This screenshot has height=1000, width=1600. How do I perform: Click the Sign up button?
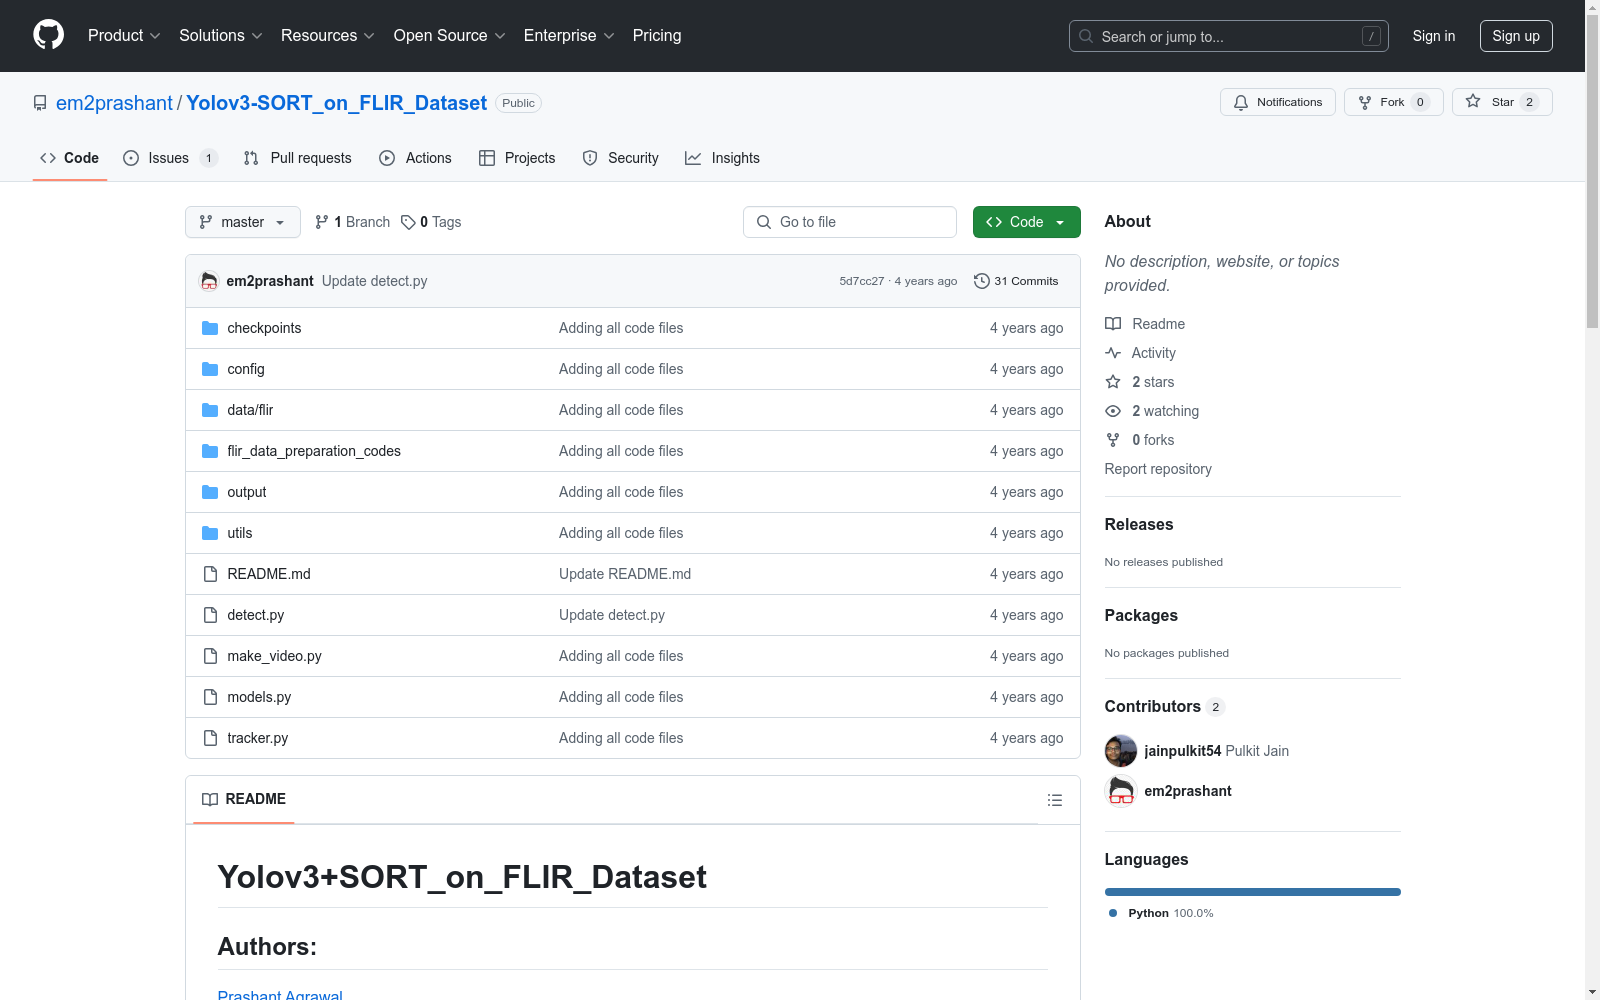point(1516,36)
